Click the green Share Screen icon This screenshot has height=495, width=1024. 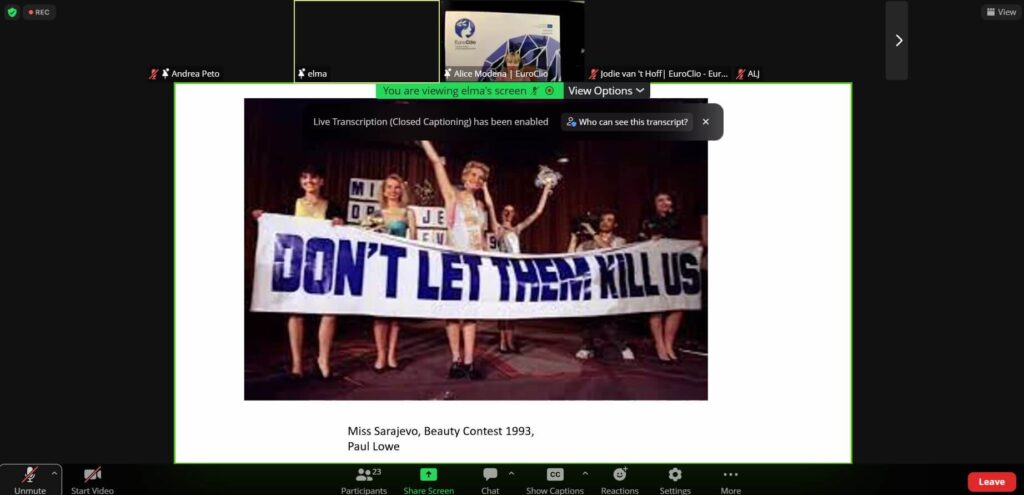pos(428,477)
